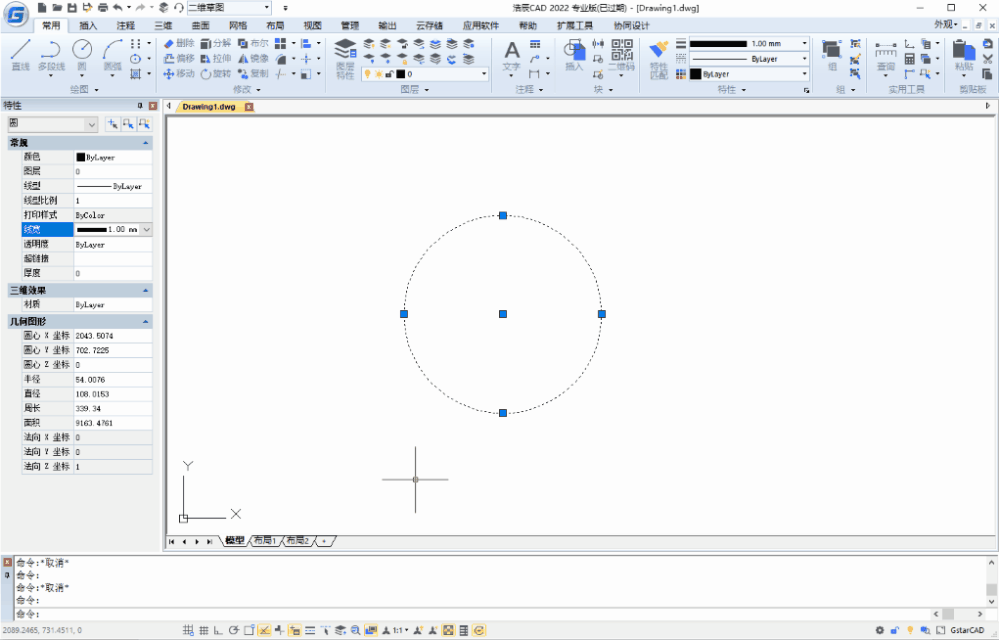Toggle snap mode in status bar
This screenshot has height=640, width=999.
coord(188,630)
